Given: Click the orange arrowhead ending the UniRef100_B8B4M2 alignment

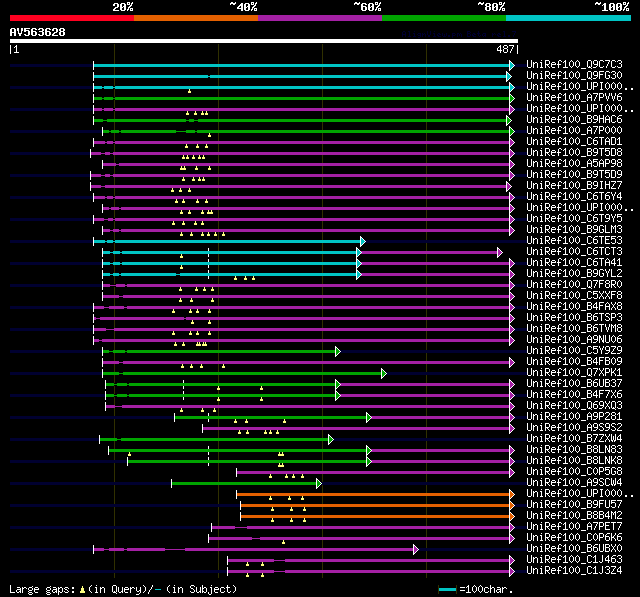Looking at the screenshot, I should tap(512, 517).
